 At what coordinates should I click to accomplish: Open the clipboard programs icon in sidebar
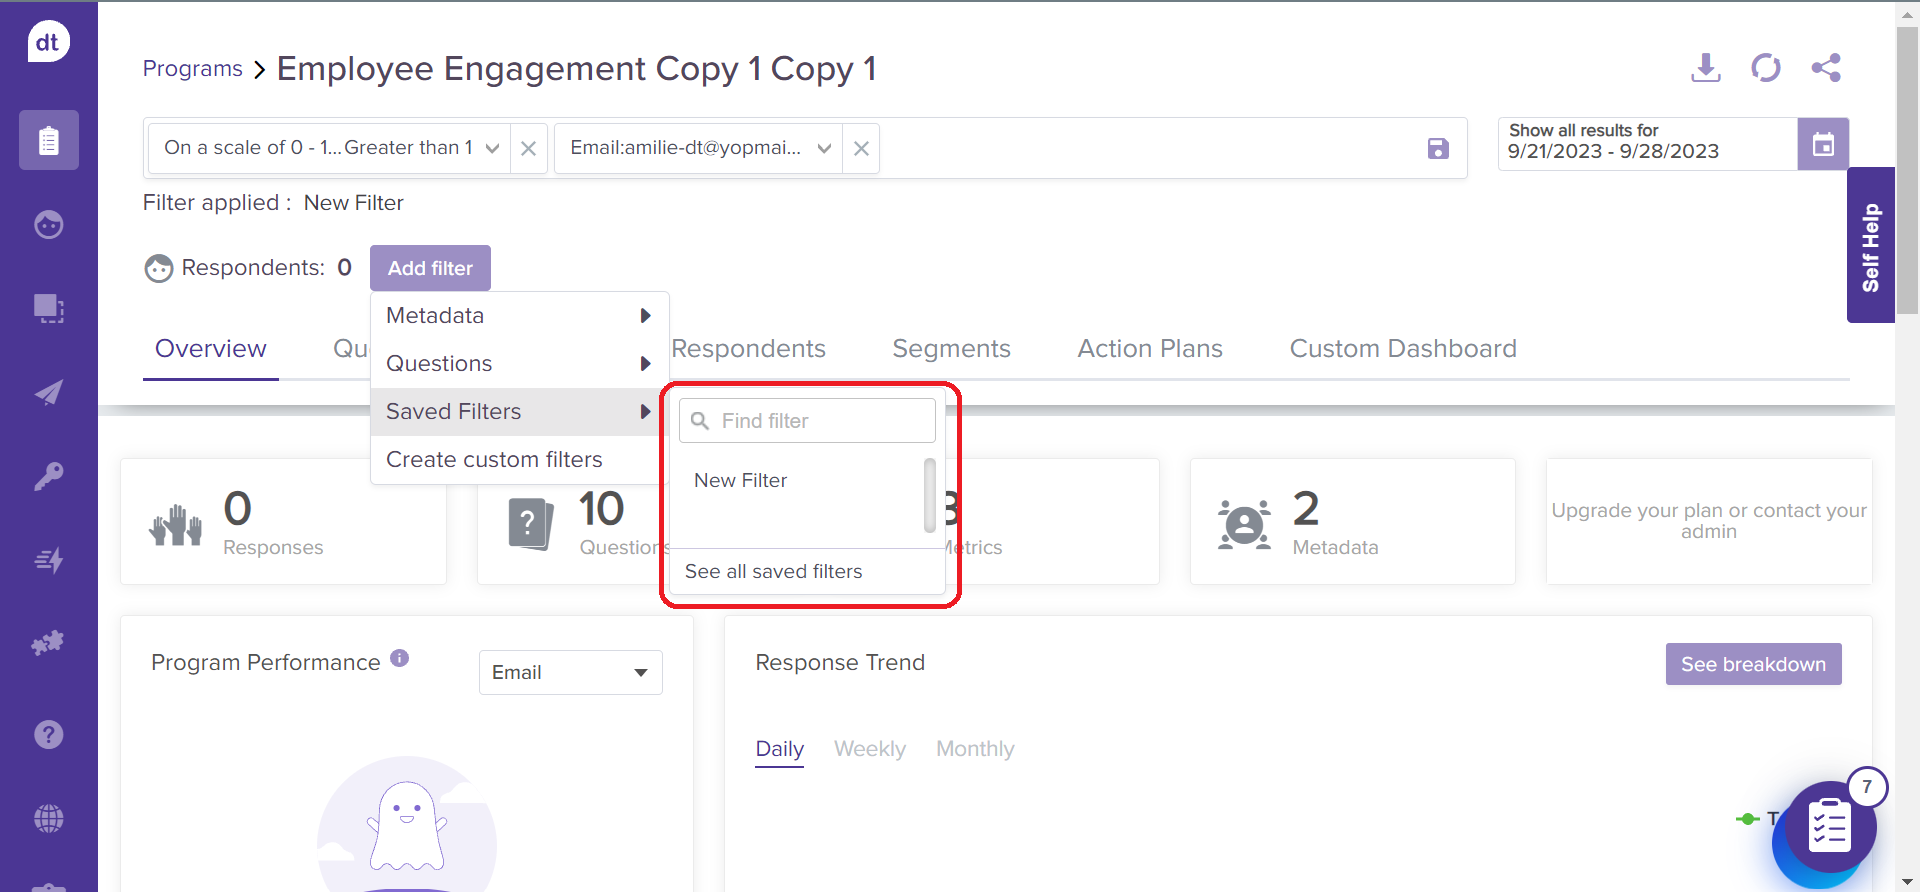click(x=48, y=140)
